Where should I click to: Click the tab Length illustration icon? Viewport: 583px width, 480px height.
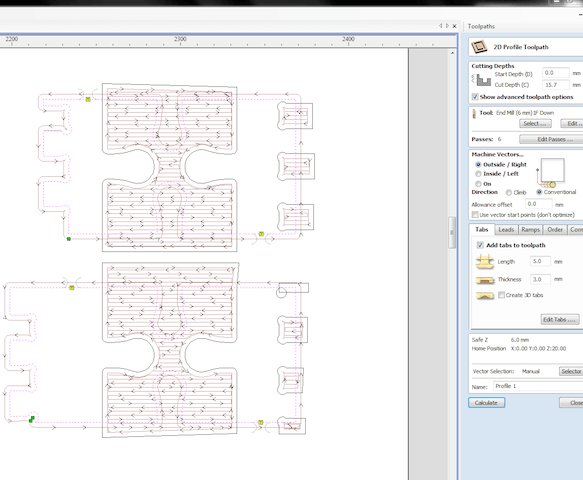484,262
